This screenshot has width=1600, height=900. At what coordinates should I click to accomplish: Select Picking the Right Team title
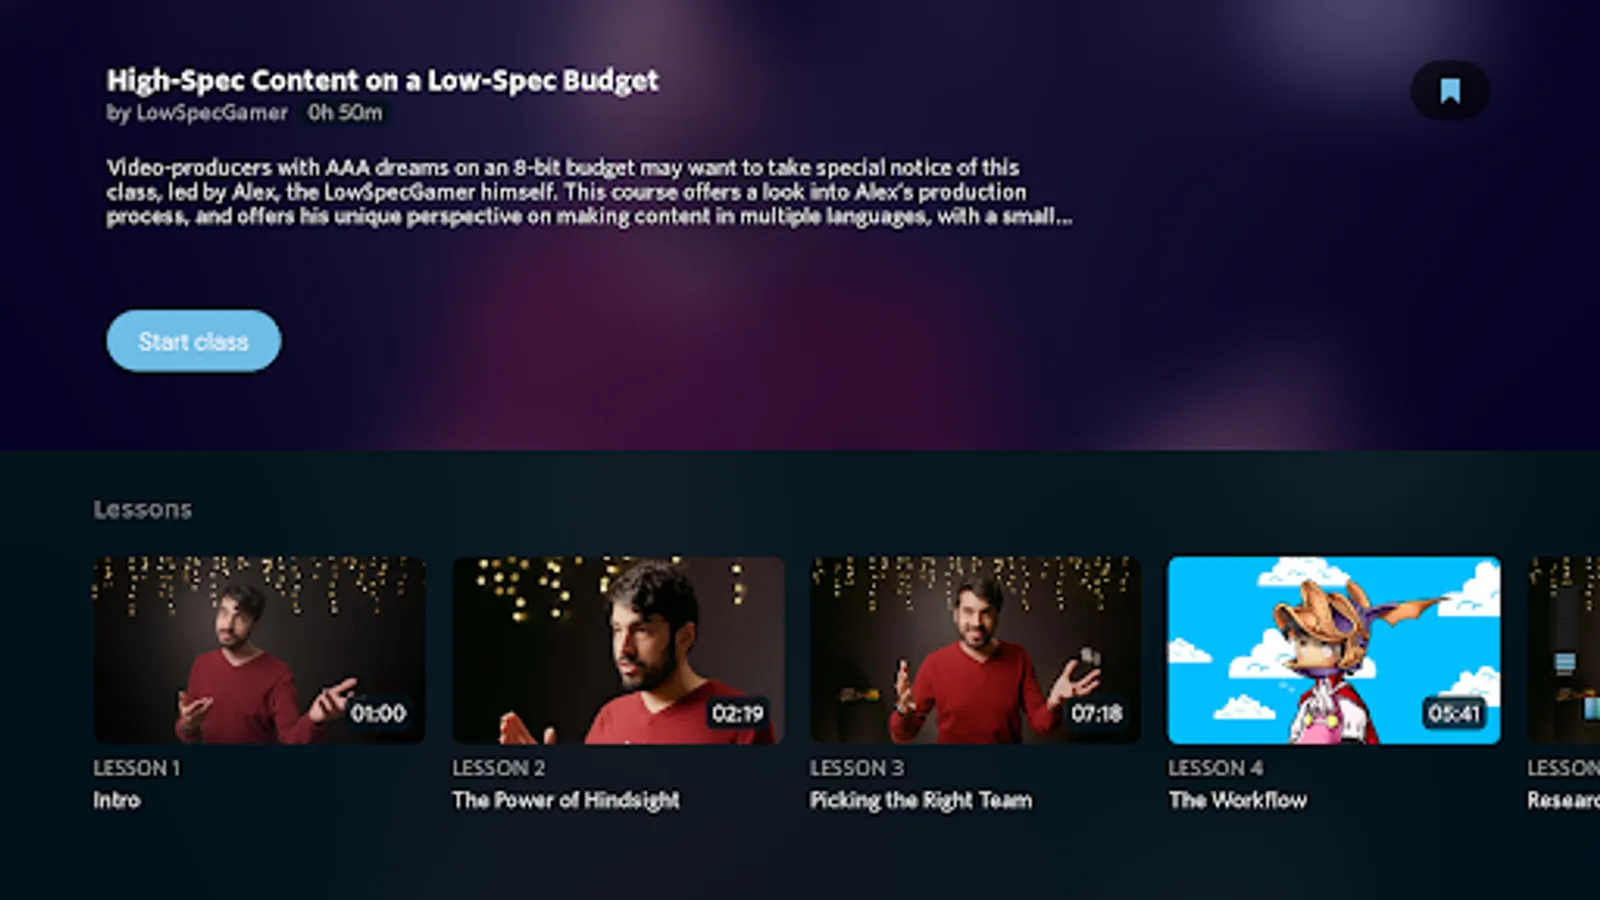[x=921, y=800]
